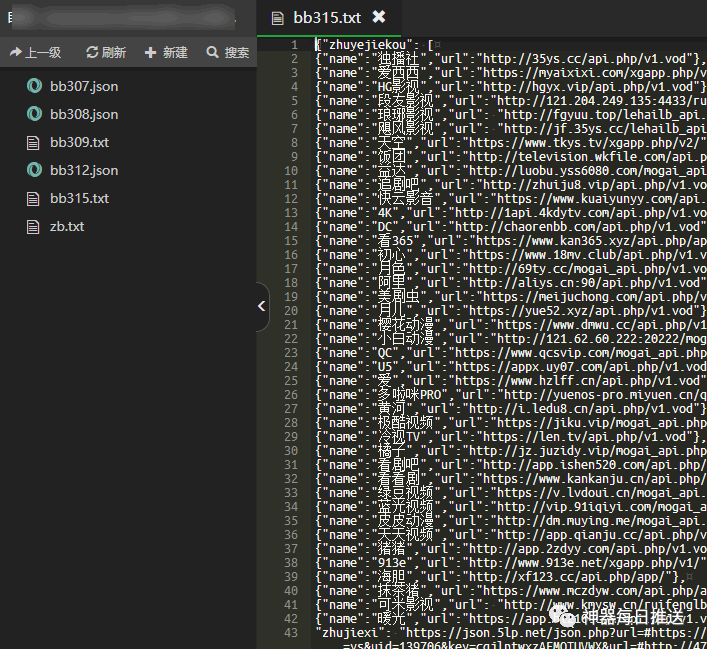Click the line with name 爱西西
This screenshot has width=707, height=649.
click(510, 73)
